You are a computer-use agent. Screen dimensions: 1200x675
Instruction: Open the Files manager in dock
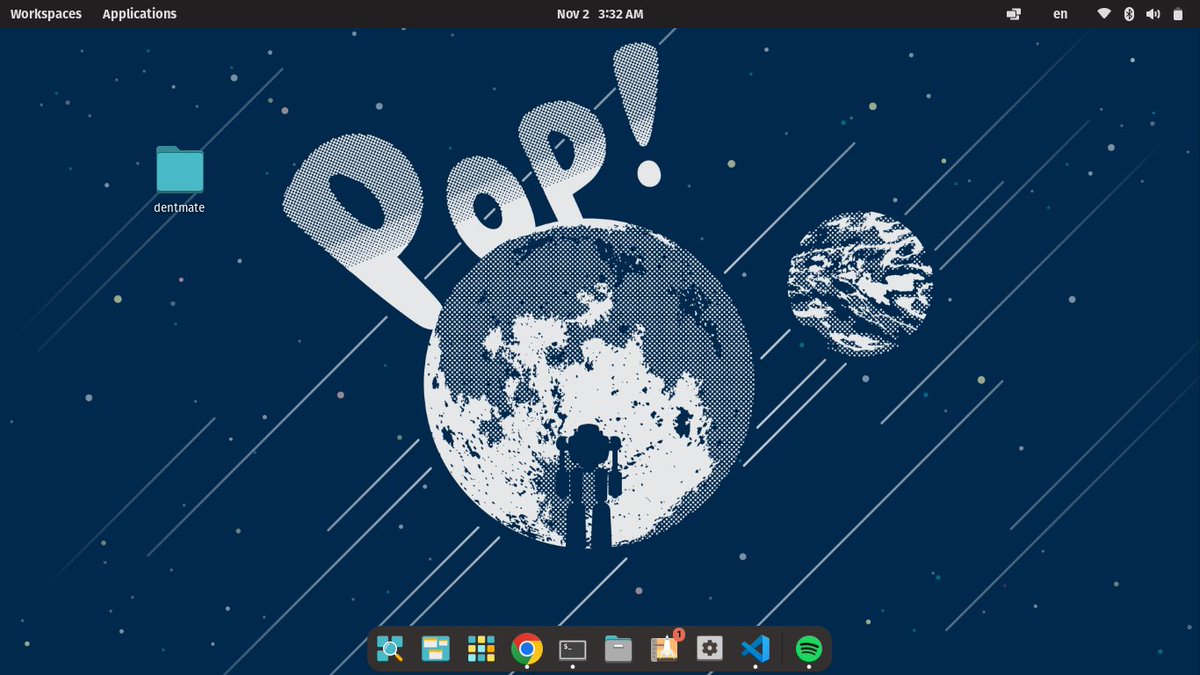pyautogui.click(x=619, y=649)
